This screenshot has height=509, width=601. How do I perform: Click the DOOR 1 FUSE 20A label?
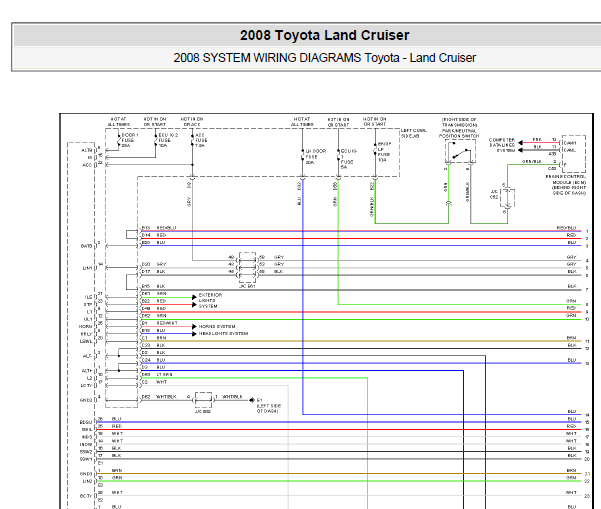coord(130,140)
